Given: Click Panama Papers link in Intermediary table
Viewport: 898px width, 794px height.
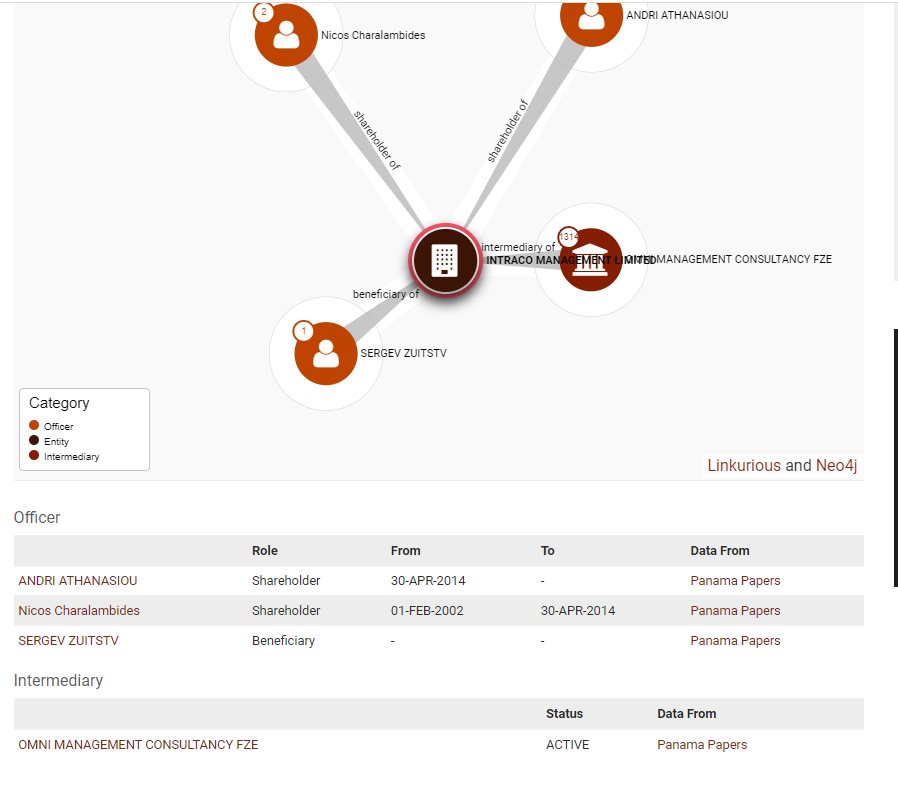Looking at the screenshot, I should pyautogui.click(x=702, y=744).
